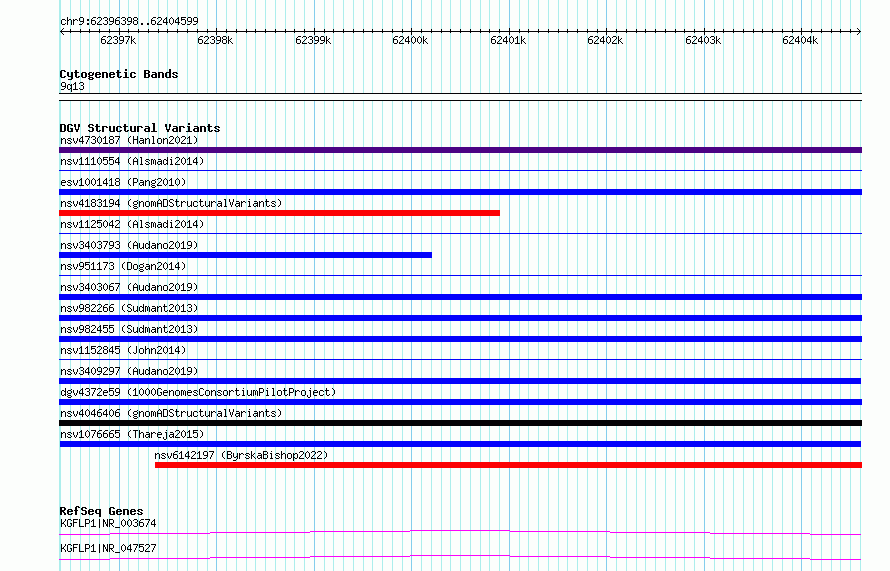This screenshot has height=571, width=890.
Task: Select the 9q13 cytogenetic band label
Action: point(72,86)
